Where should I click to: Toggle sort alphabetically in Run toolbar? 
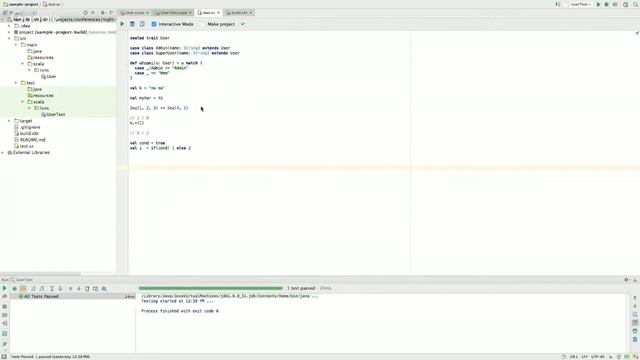coord(33,289)
